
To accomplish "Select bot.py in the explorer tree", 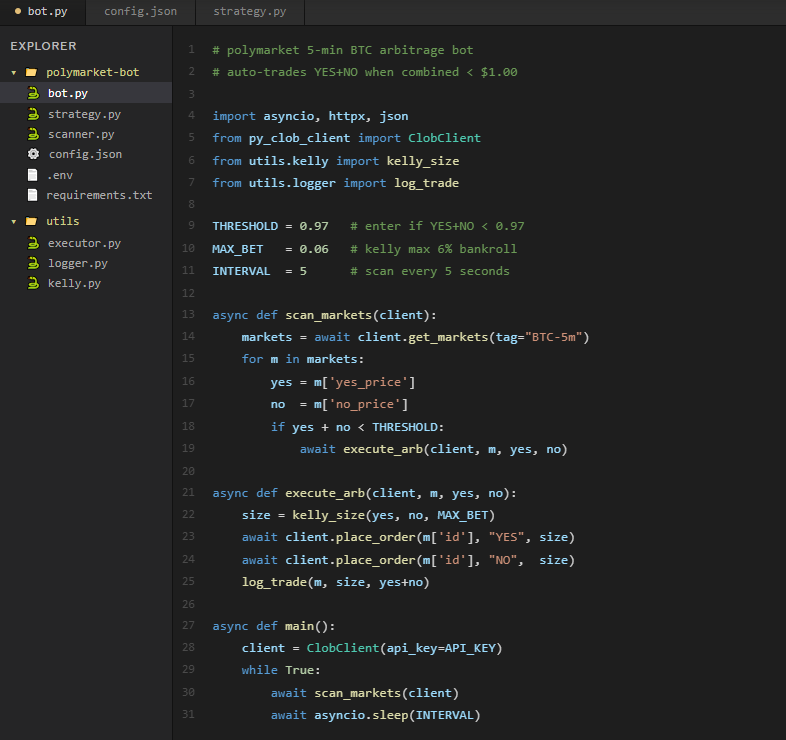I will (86, 93).
